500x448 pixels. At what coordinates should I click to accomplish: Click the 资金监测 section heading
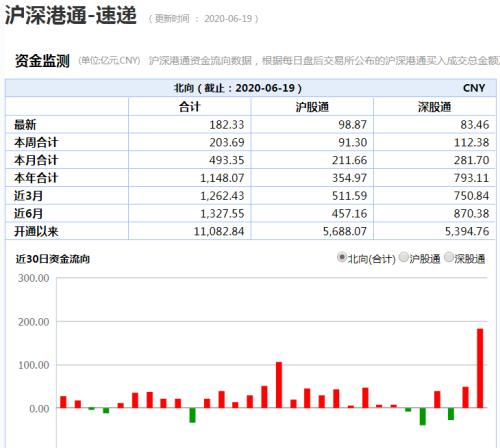tap(42, 61)
